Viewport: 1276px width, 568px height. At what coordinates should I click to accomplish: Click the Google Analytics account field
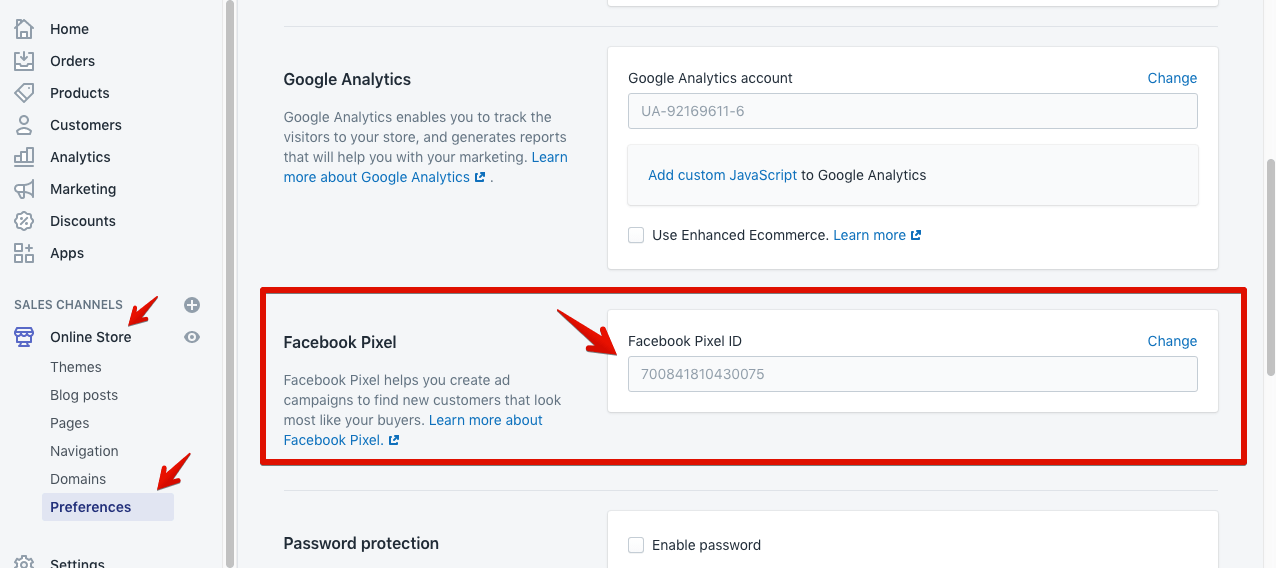(912, 111)
